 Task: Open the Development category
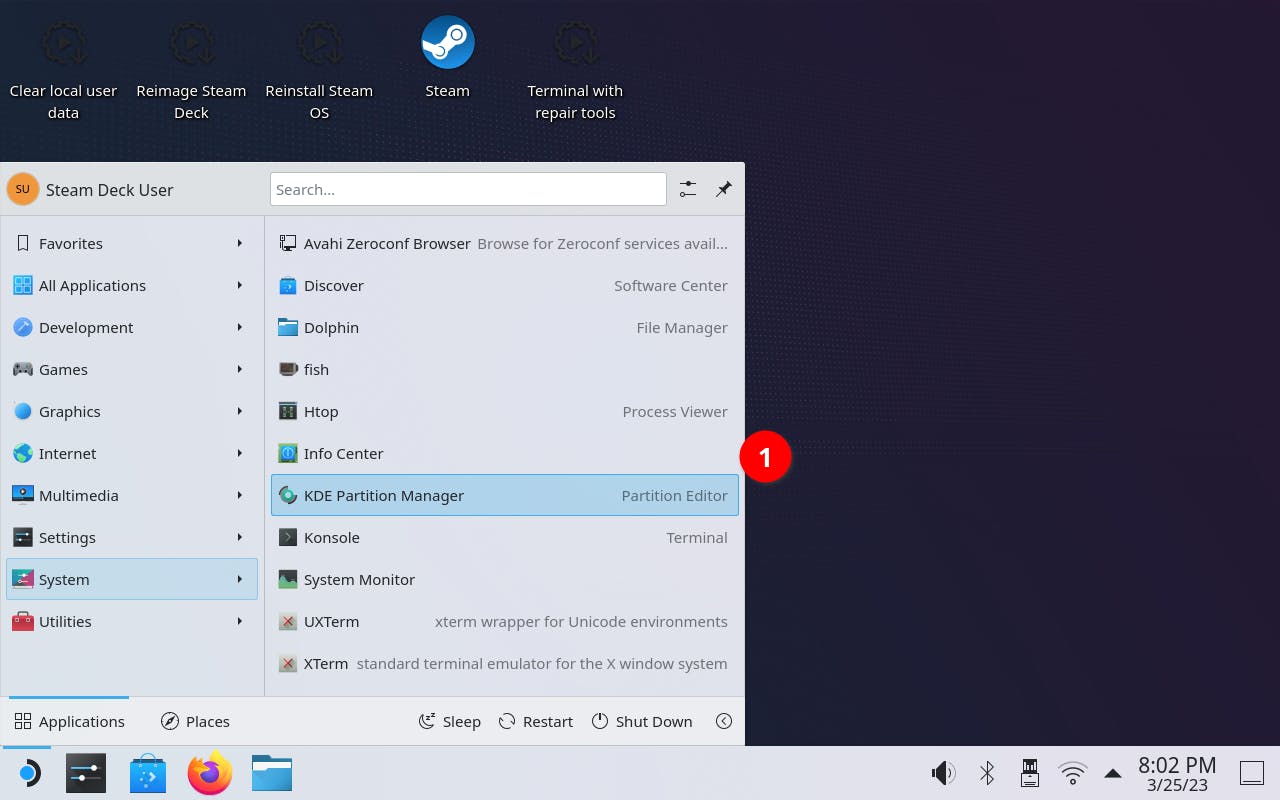point(132,327)
